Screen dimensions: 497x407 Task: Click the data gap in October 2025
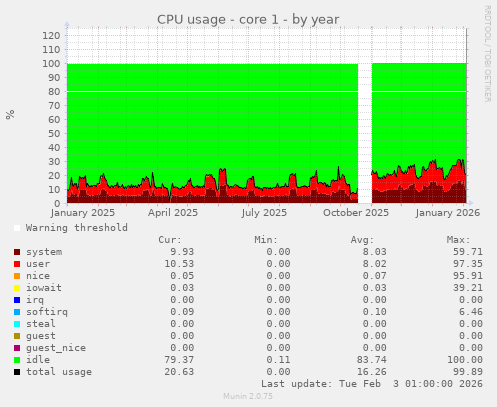tap(365, 133)
